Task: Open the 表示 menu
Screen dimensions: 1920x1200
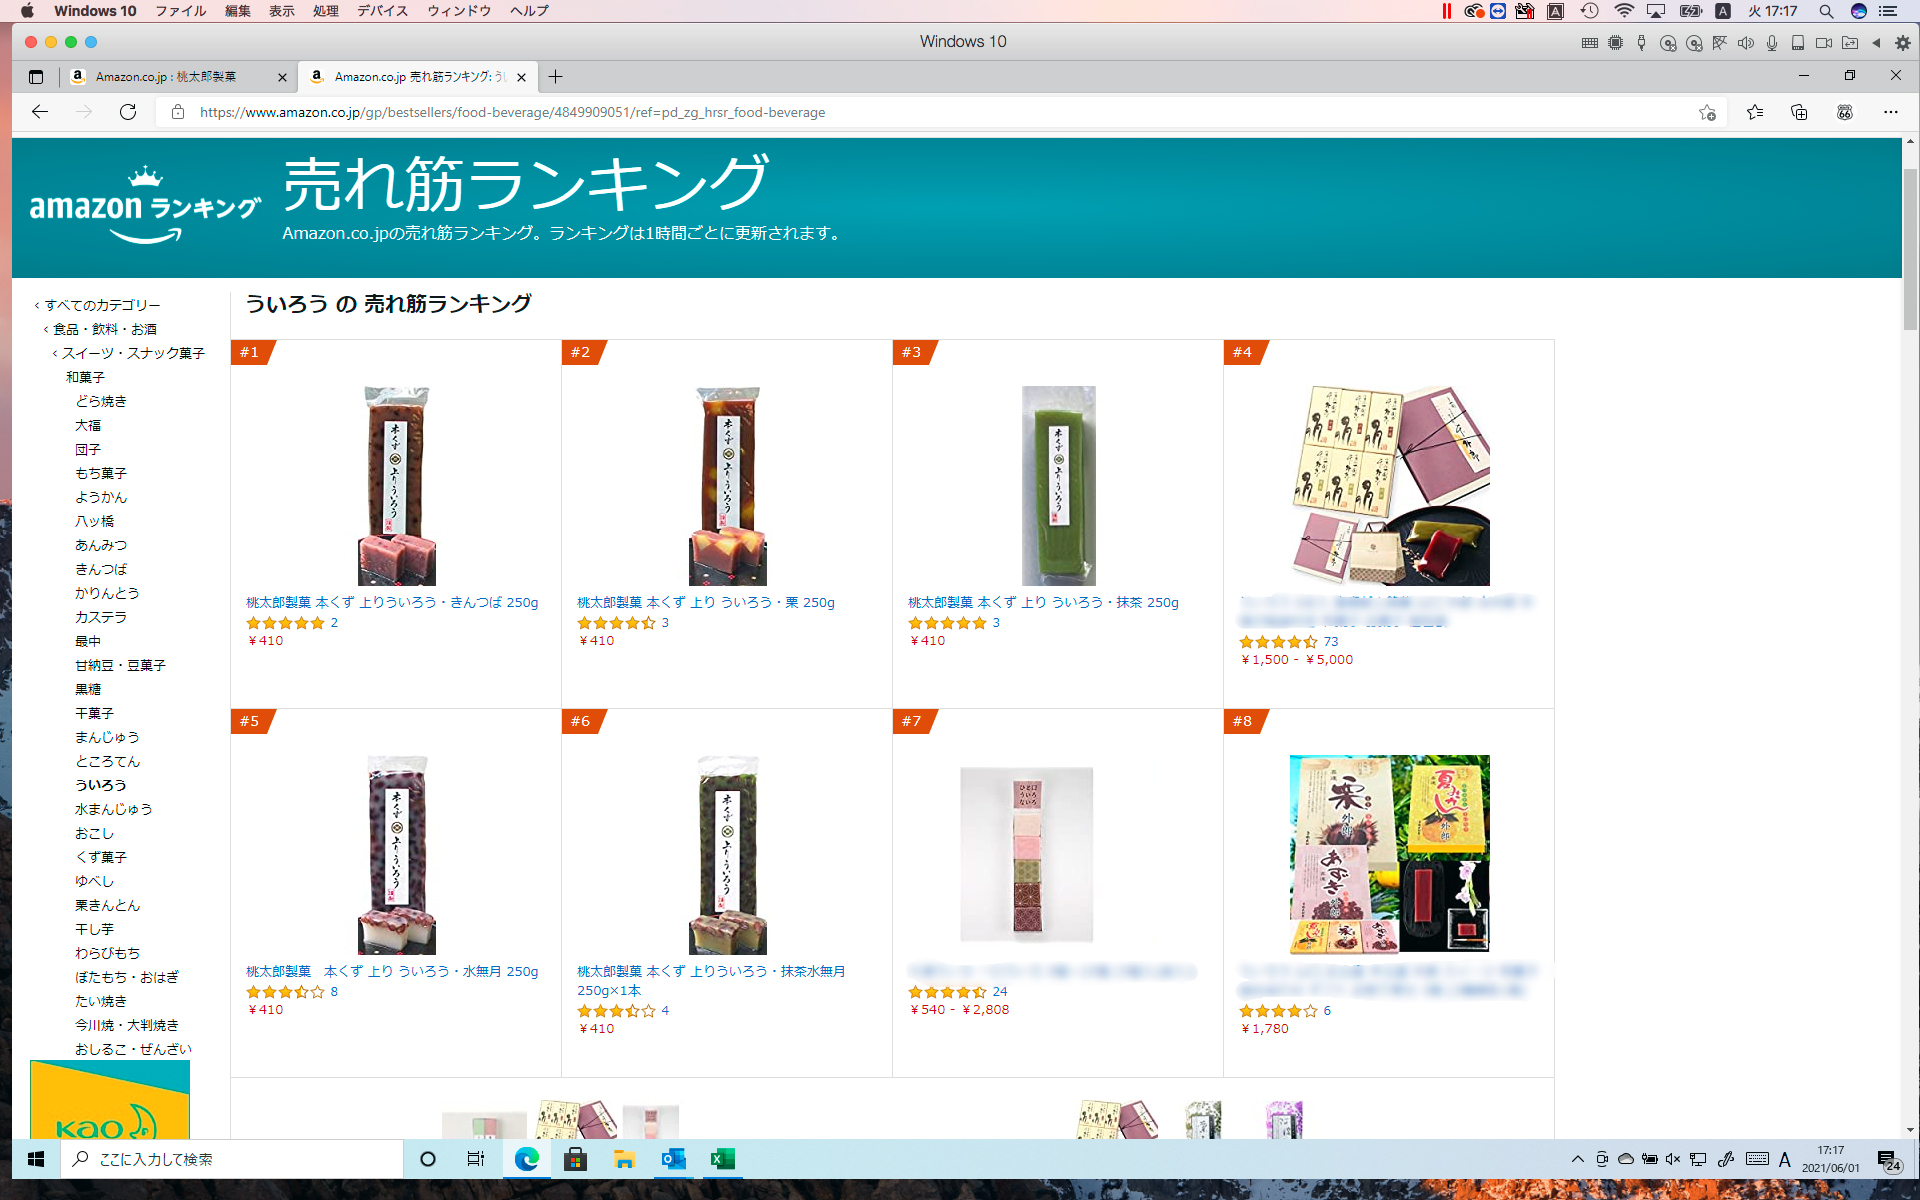Action: [282, 11]
